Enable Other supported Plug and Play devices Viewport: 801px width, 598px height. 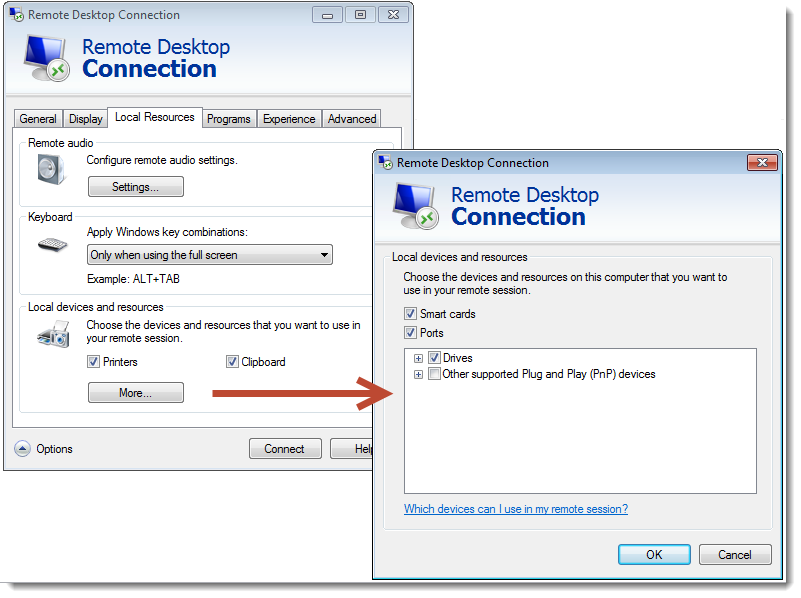[x=434, y=374]
